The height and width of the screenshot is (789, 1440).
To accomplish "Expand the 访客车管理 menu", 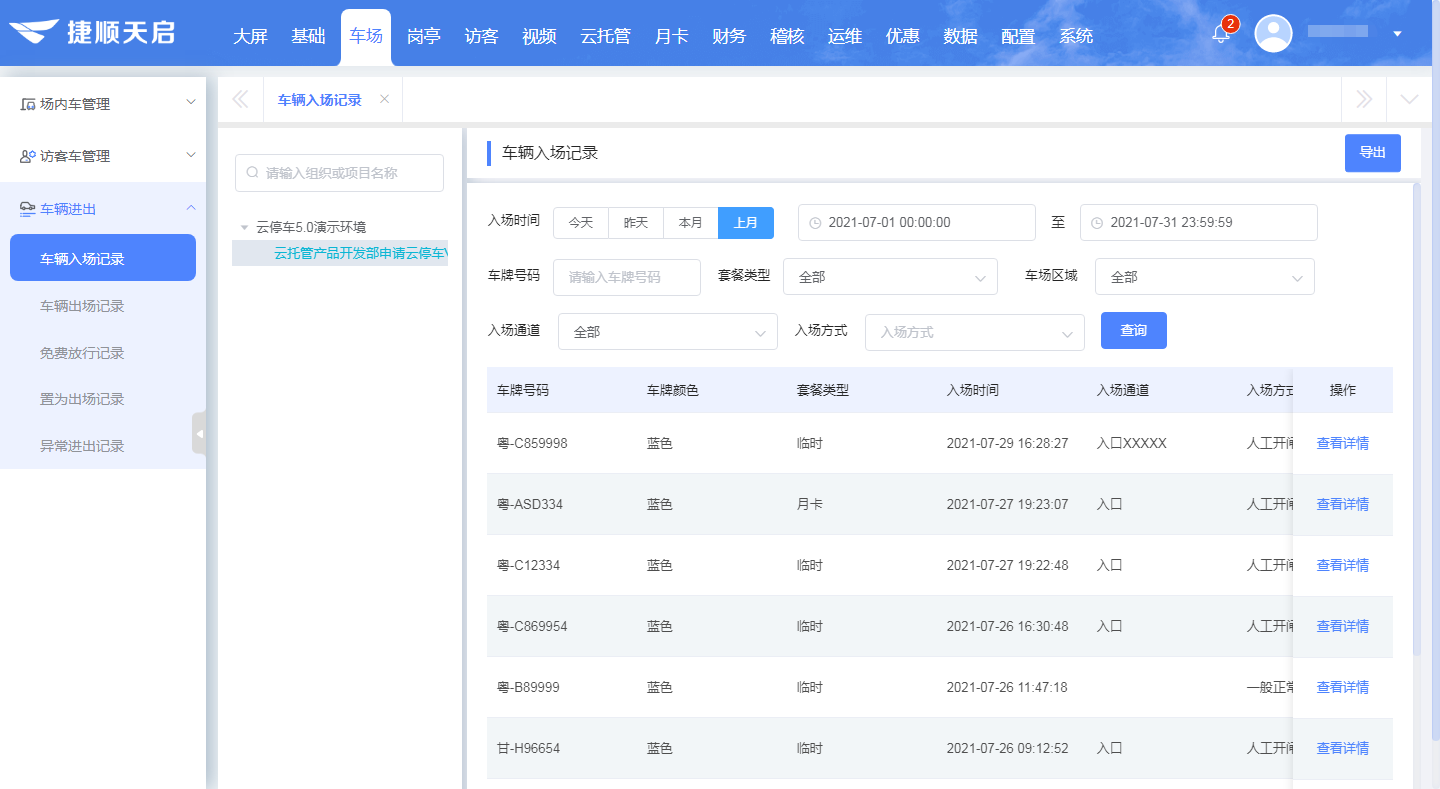I will 191,155.
